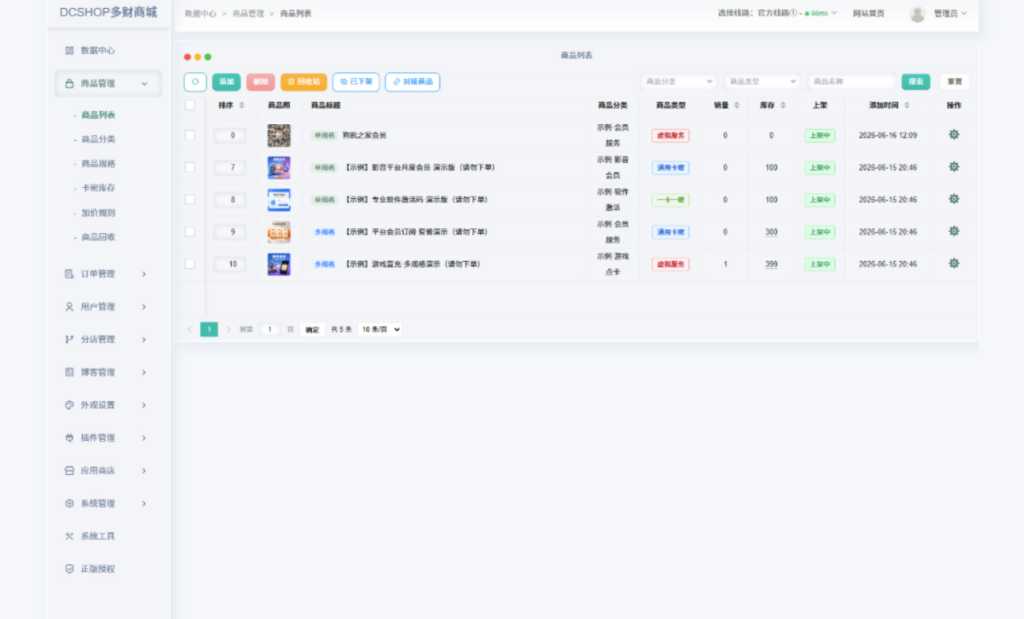Expand the 订单管理 chevron
The width and height of the screenshot is (1024, 619).
(144, 274)
